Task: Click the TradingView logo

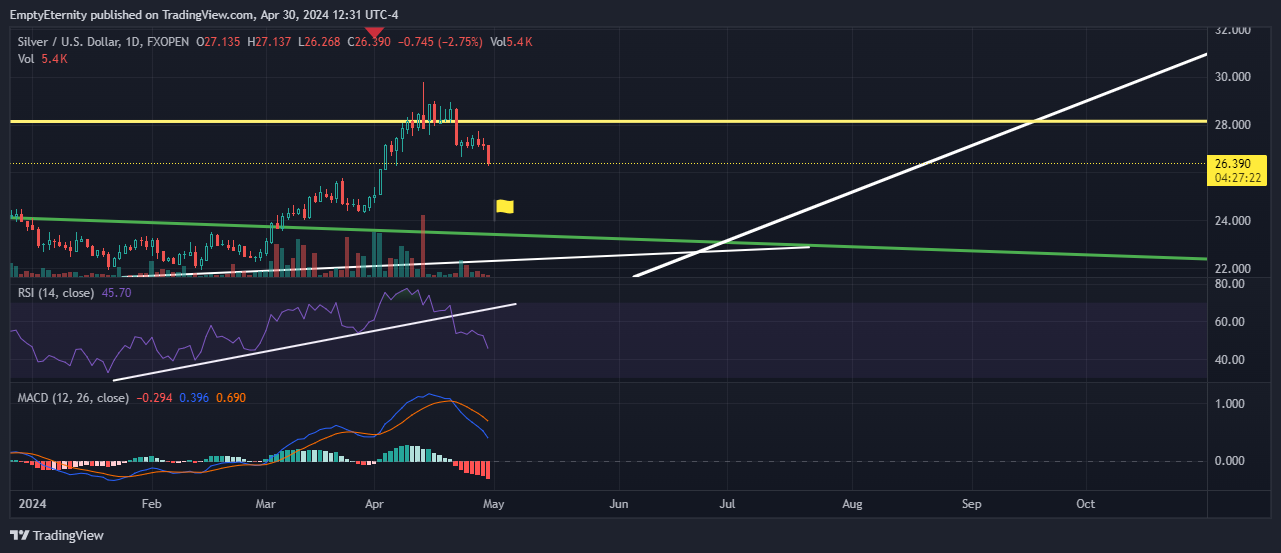Action: tap(56, 535)
